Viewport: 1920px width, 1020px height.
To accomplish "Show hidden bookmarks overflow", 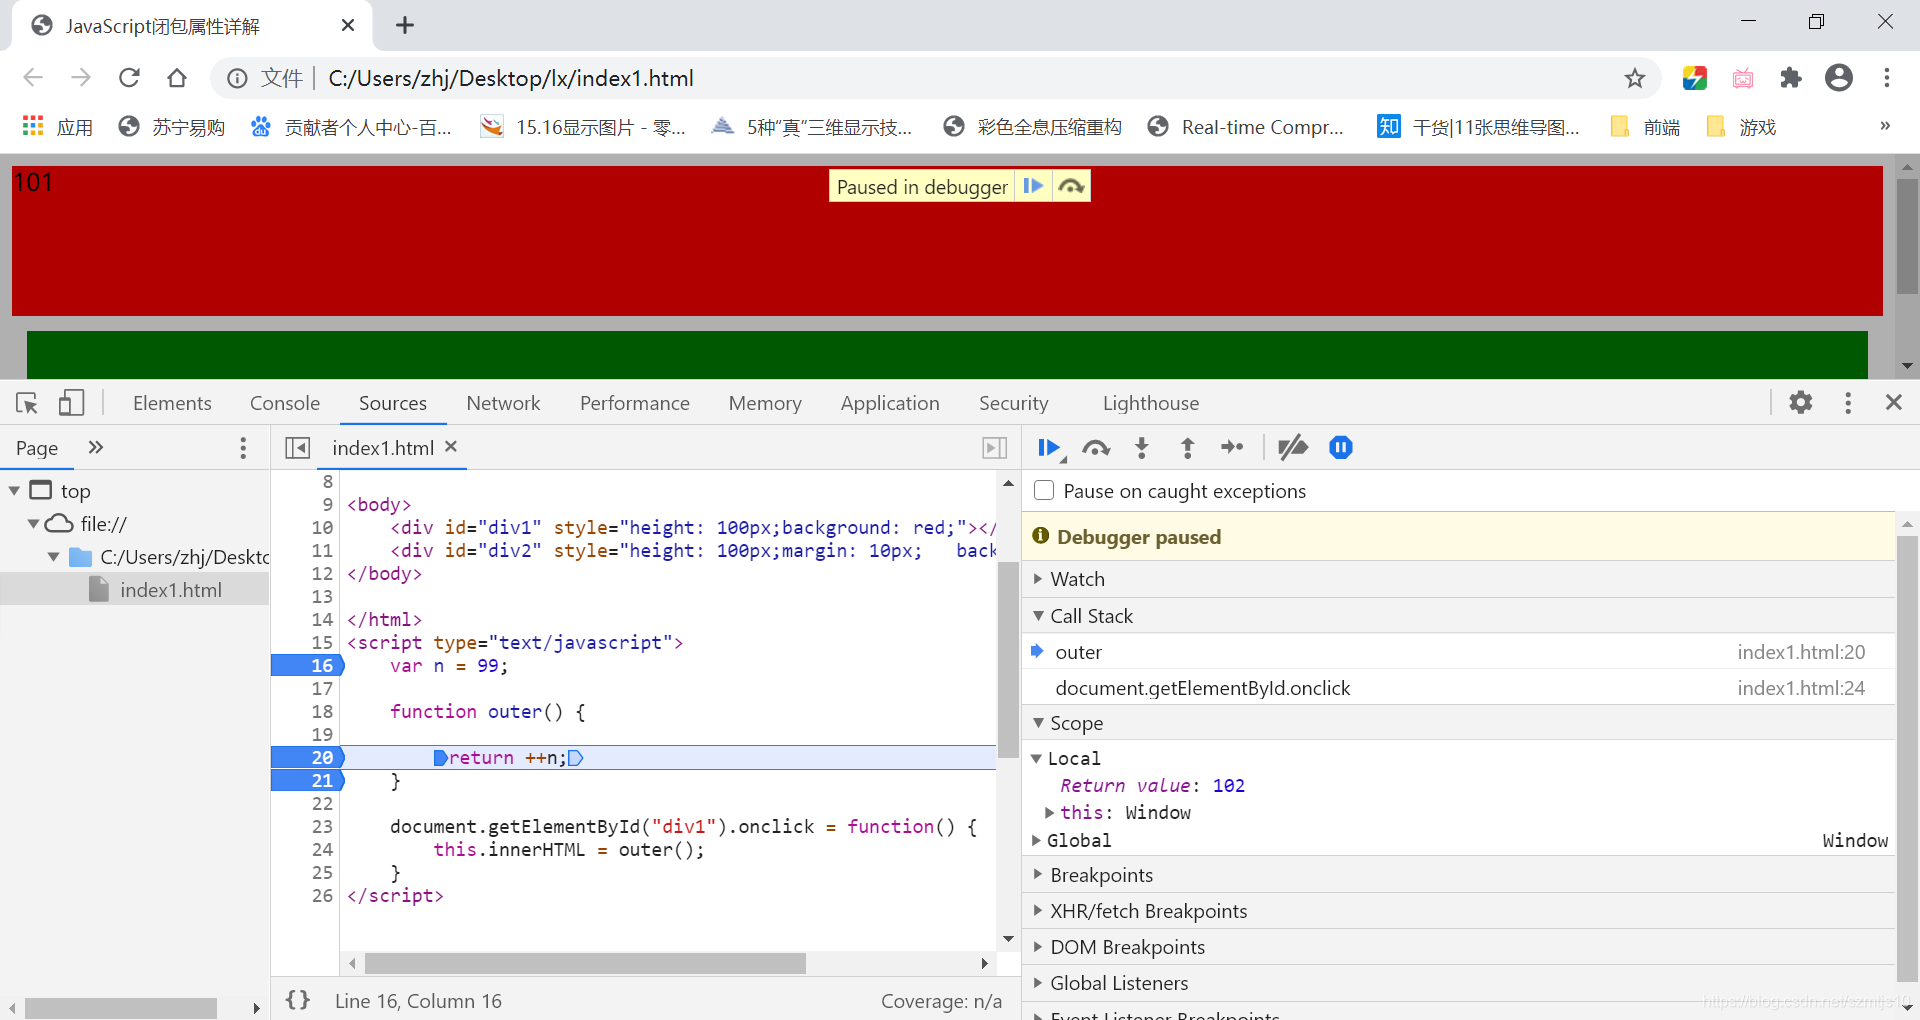I will click(1885, 126).
